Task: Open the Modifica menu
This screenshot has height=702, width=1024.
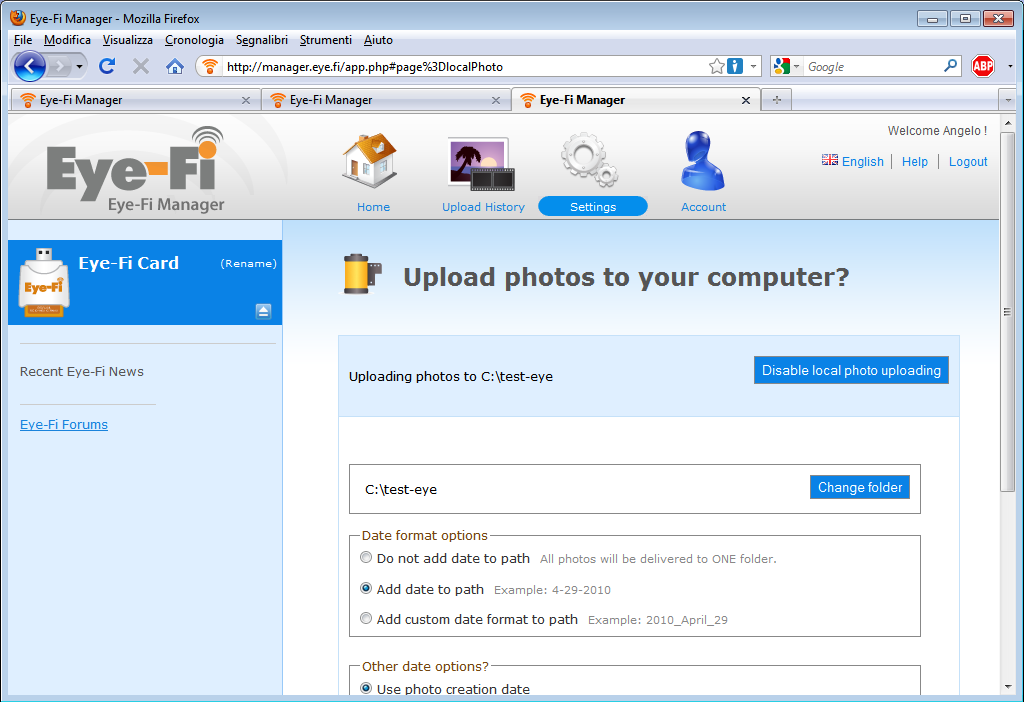Action: point(67,40)
